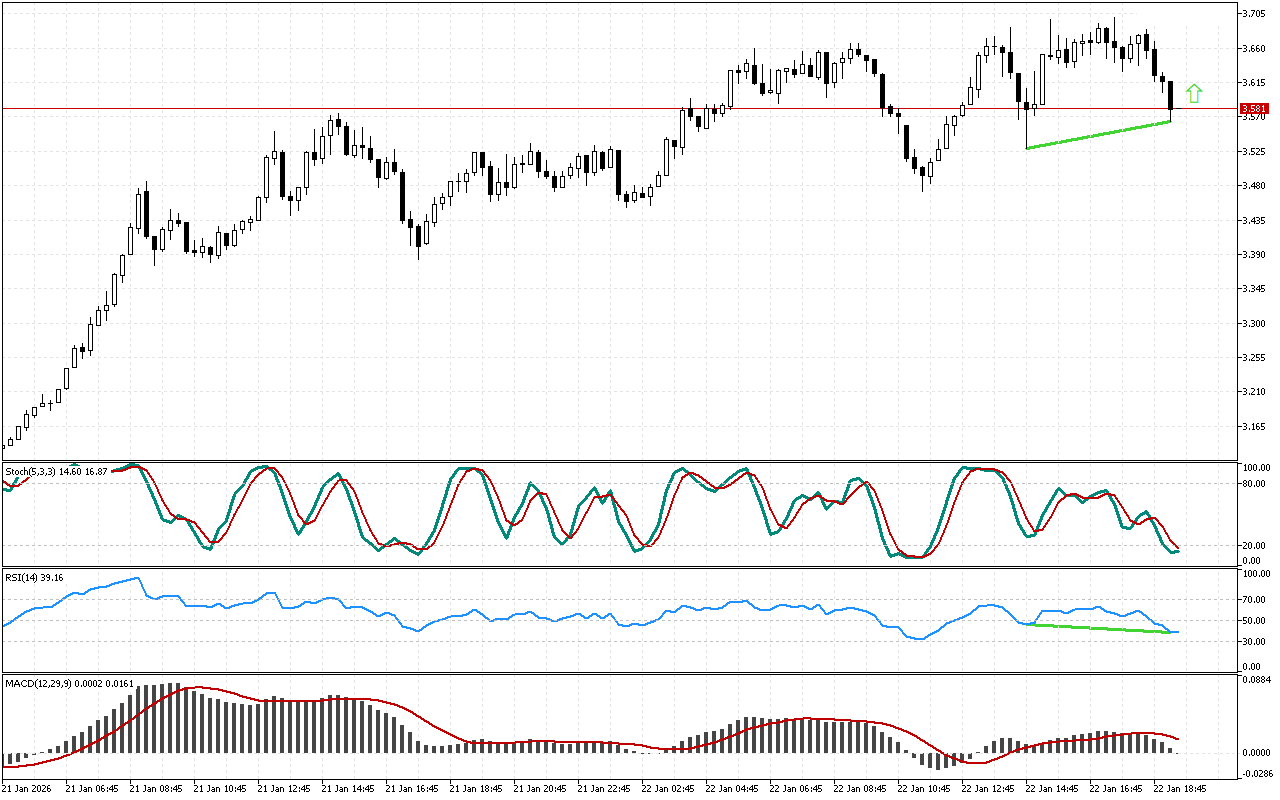Click the 21 Jan 2026 date label

[x=32, y=788]
